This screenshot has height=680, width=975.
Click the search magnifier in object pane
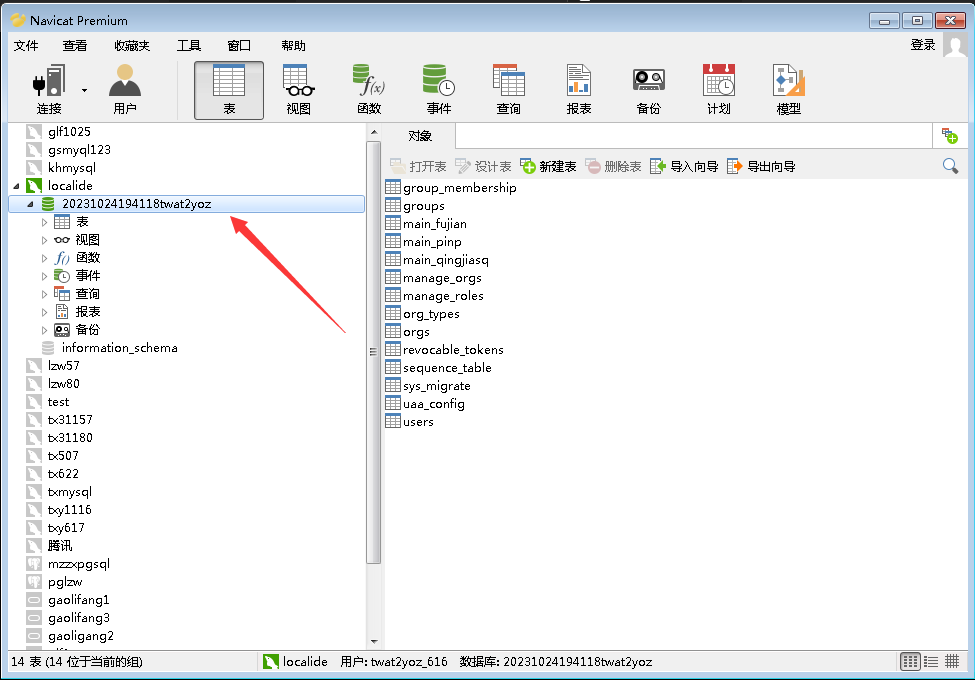point(950,166)
